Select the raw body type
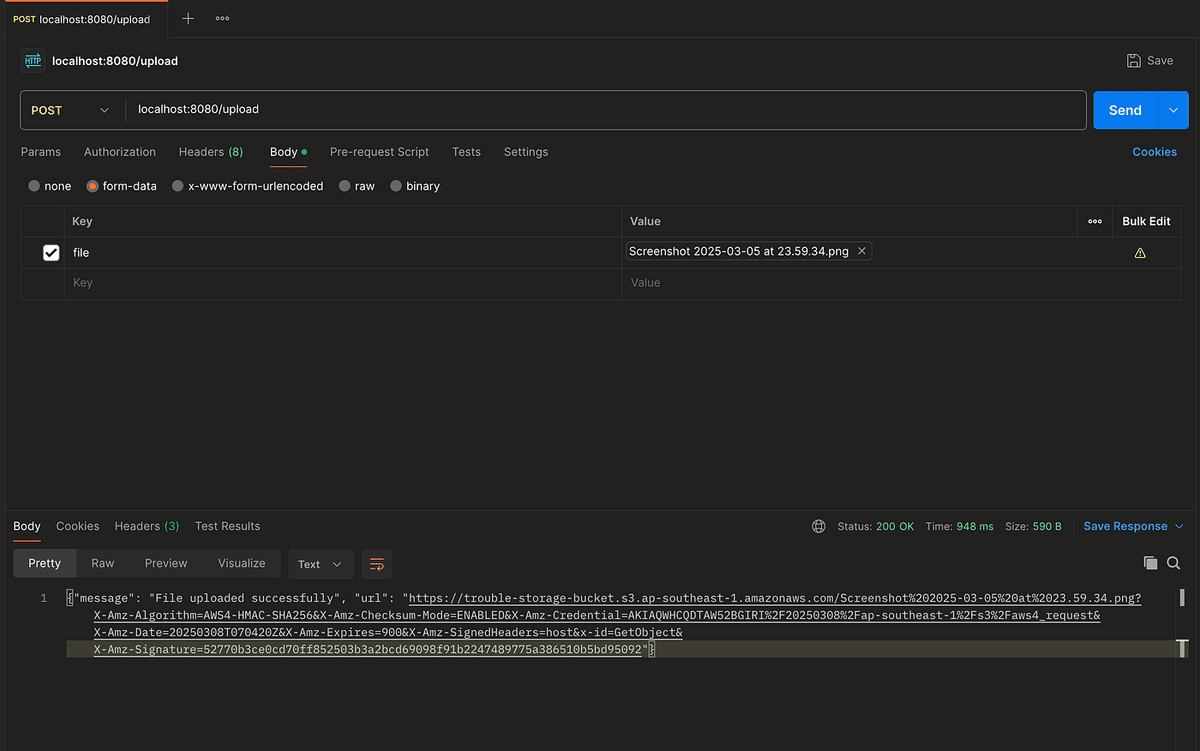The height and width of the screenshot is (751, 1200). tap(357, 186)
